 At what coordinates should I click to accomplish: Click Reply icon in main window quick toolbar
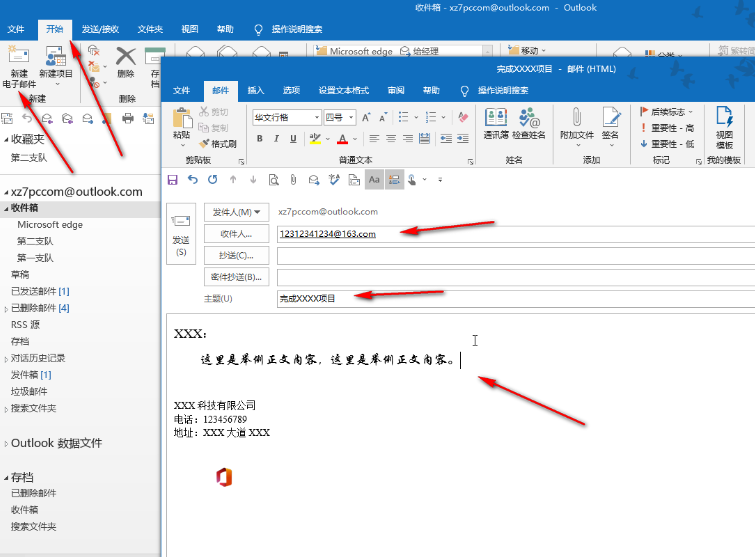[x=47, y=118]
